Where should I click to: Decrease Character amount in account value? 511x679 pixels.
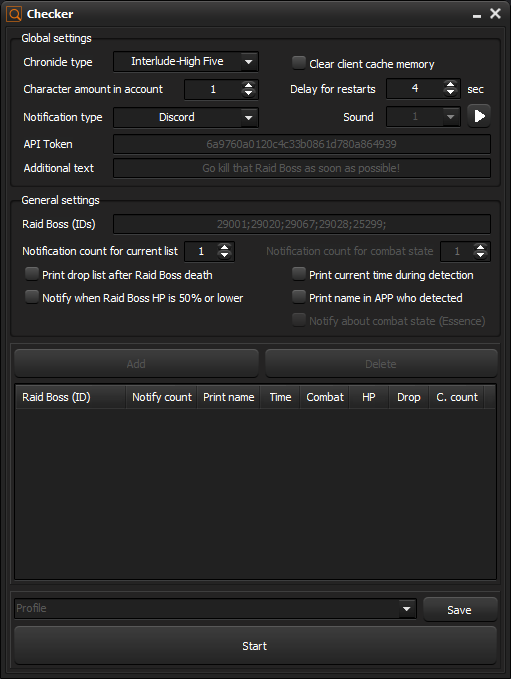249,94
